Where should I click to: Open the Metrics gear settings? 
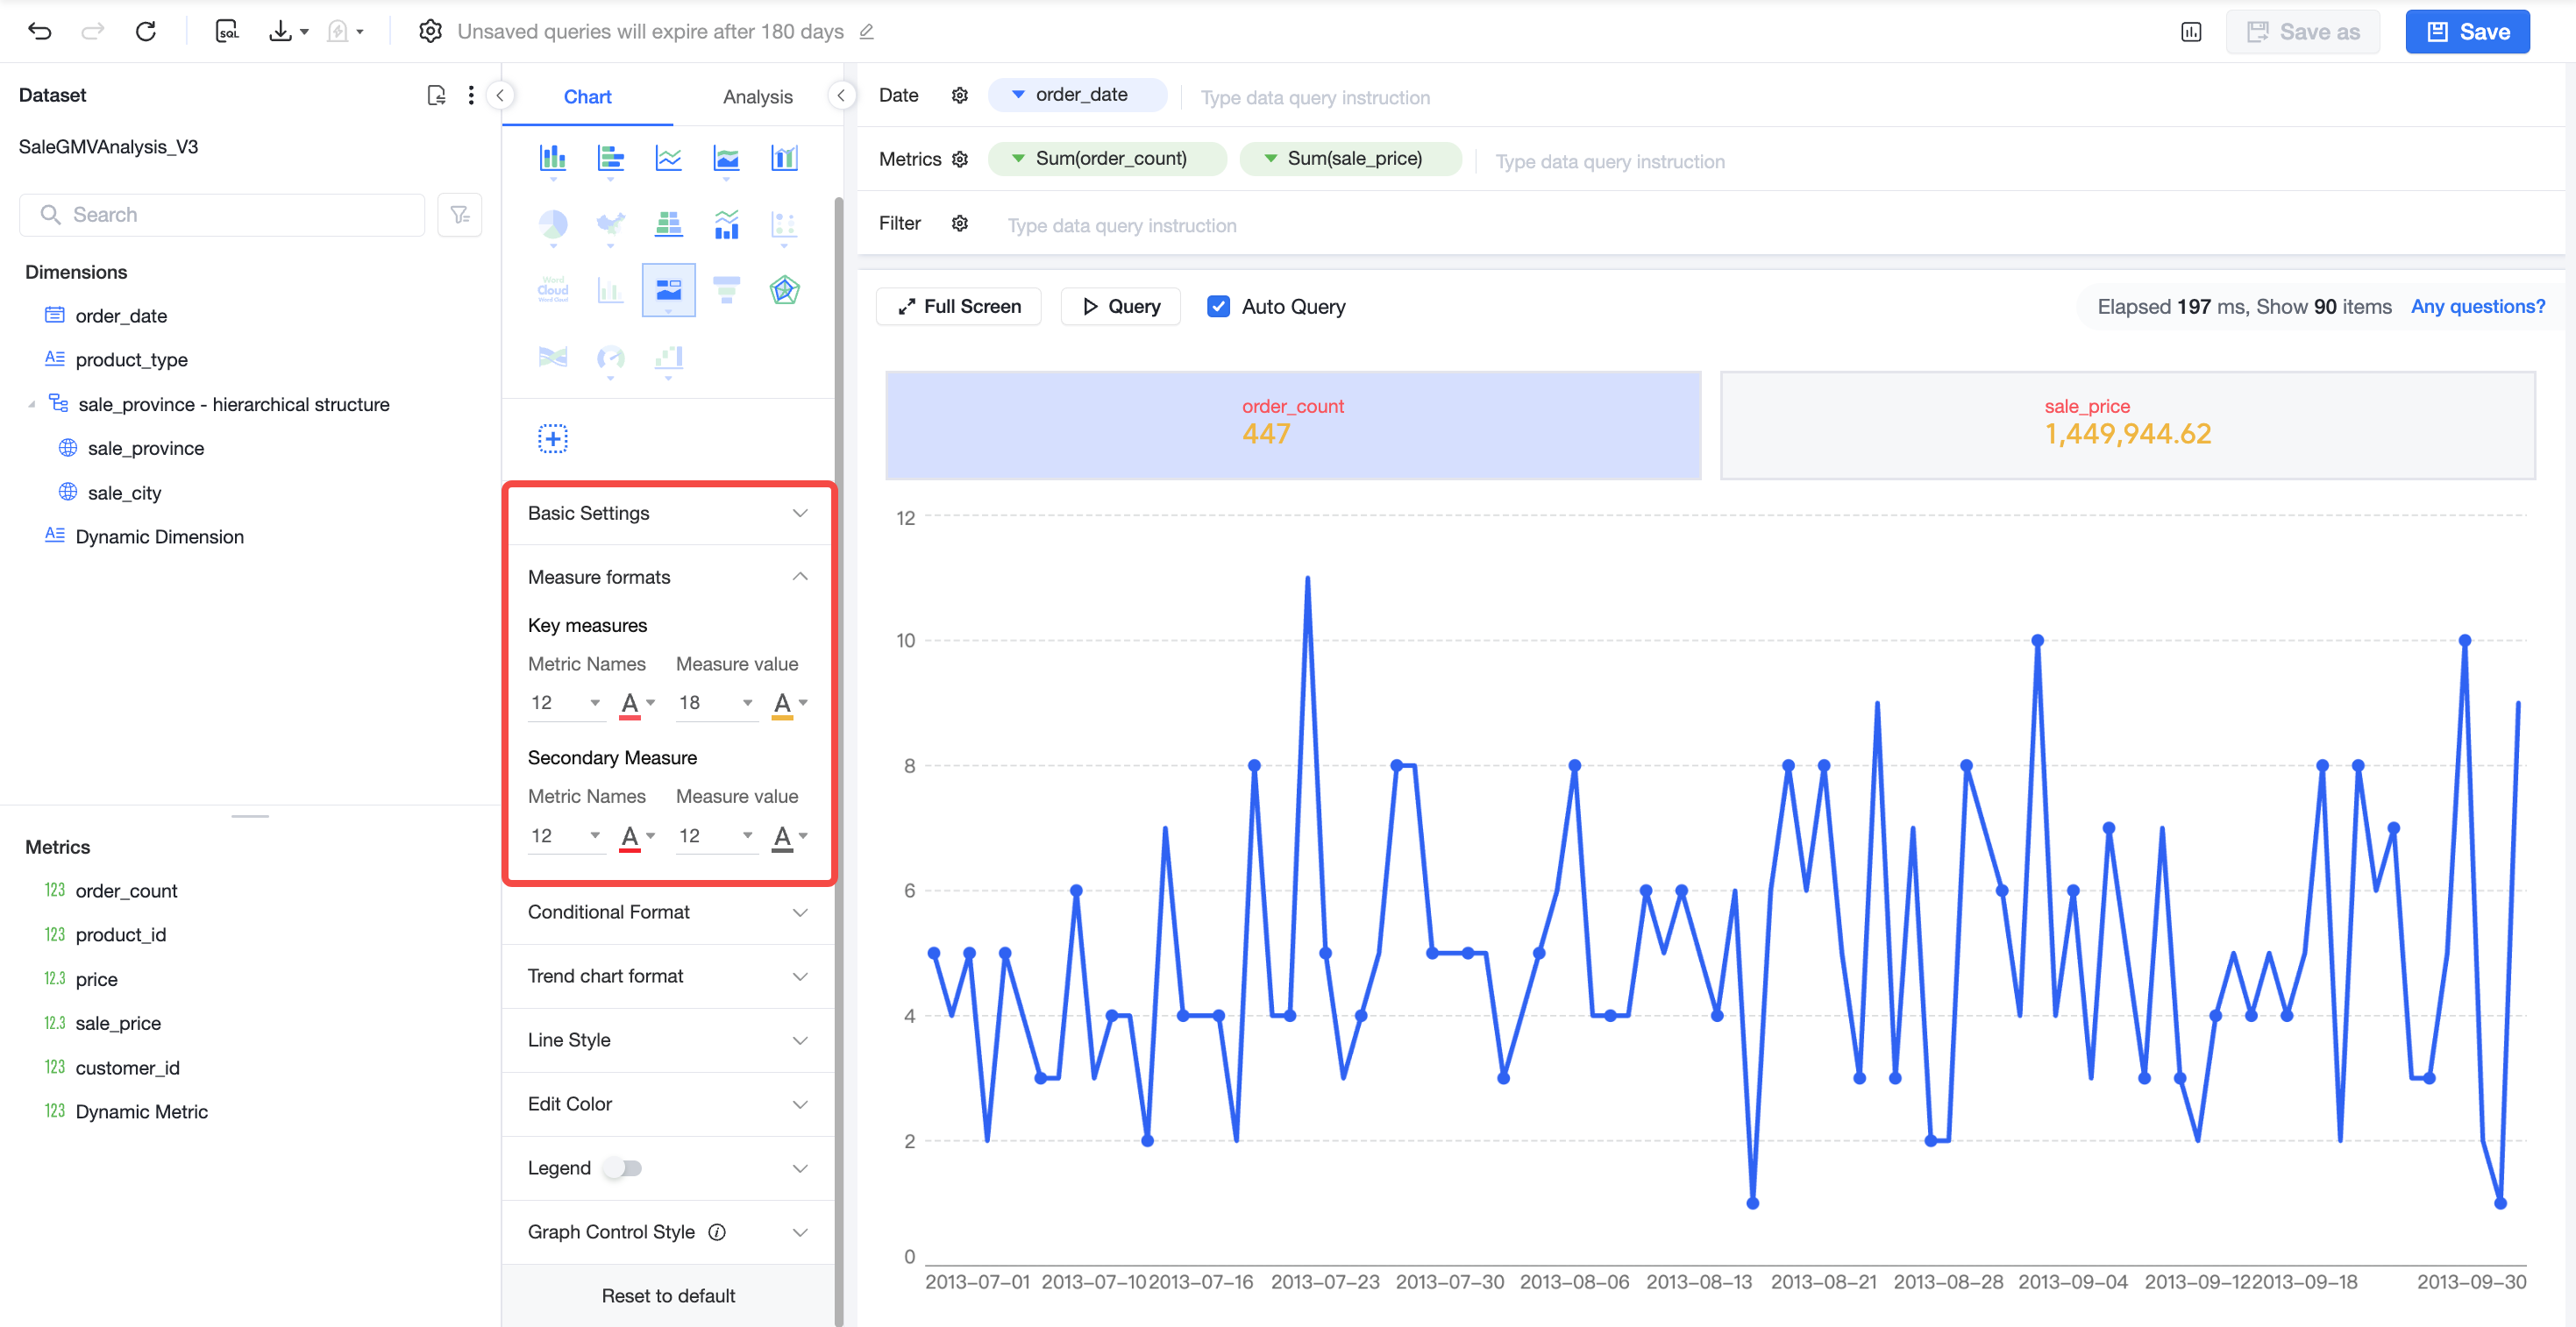959,159
